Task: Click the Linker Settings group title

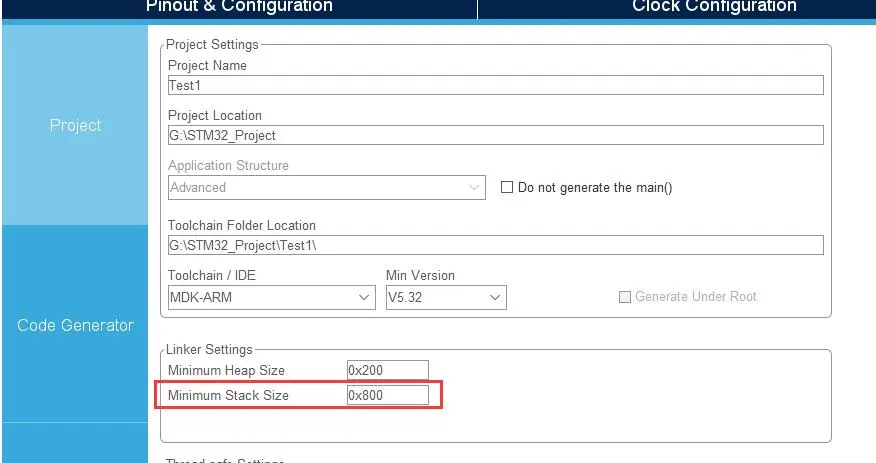Action: pos(208,349)
